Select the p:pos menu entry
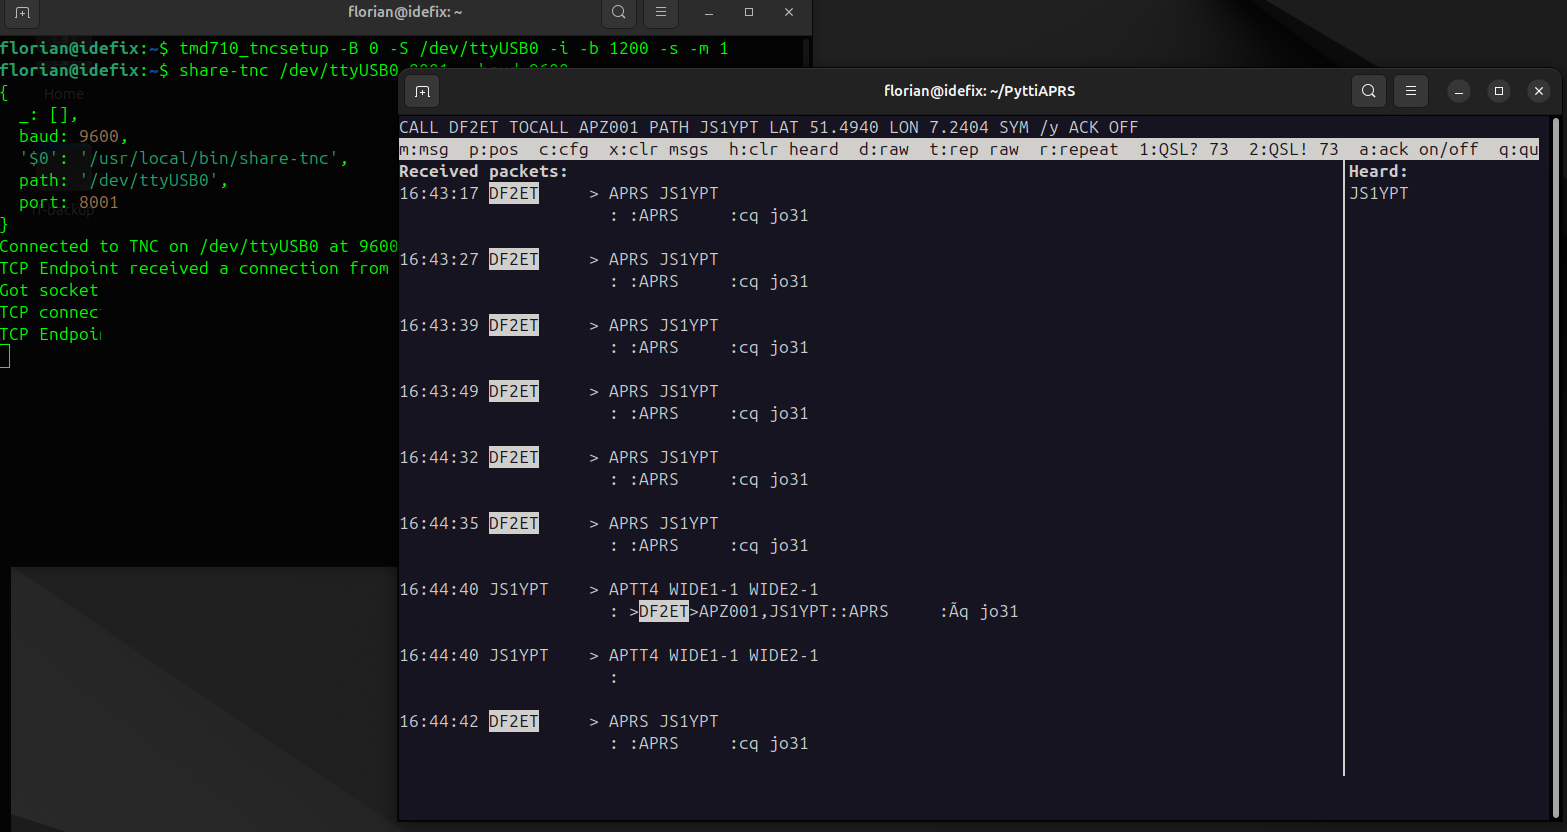 493,150
